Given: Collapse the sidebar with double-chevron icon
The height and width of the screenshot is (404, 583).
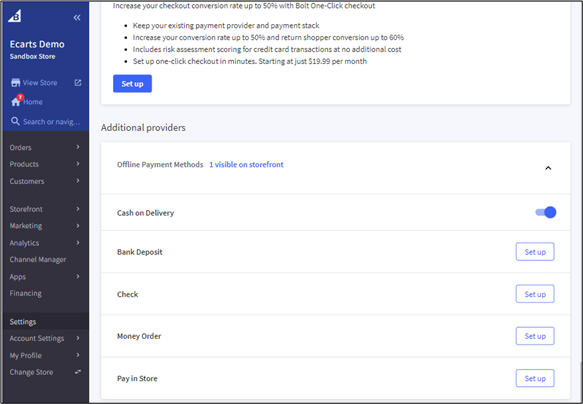Looking at the screenshot, I should [x=77, y=17].
